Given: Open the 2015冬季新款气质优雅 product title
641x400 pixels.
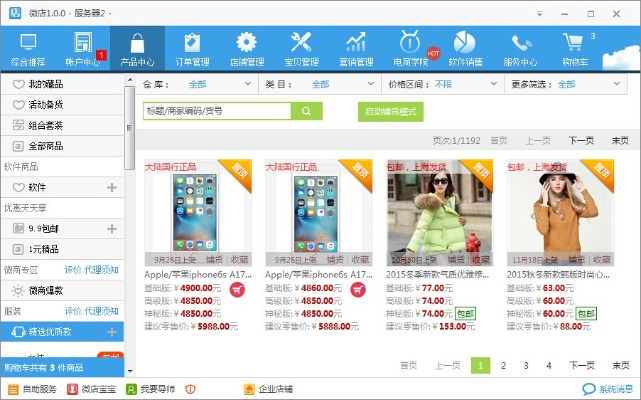Looking at the screenshot, I should point(437,274).
